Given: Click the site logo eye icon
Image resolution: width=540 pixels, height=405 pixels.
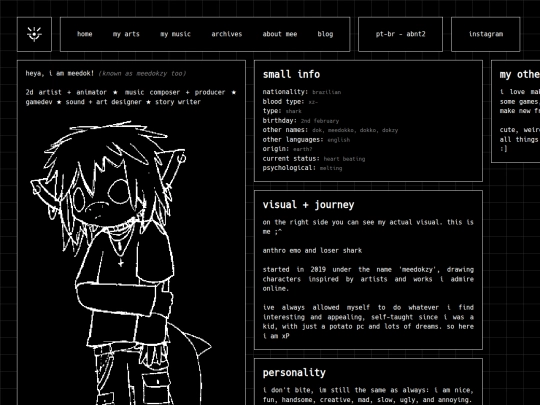Looking at the screenshot, I should click(x=34, y=34).
